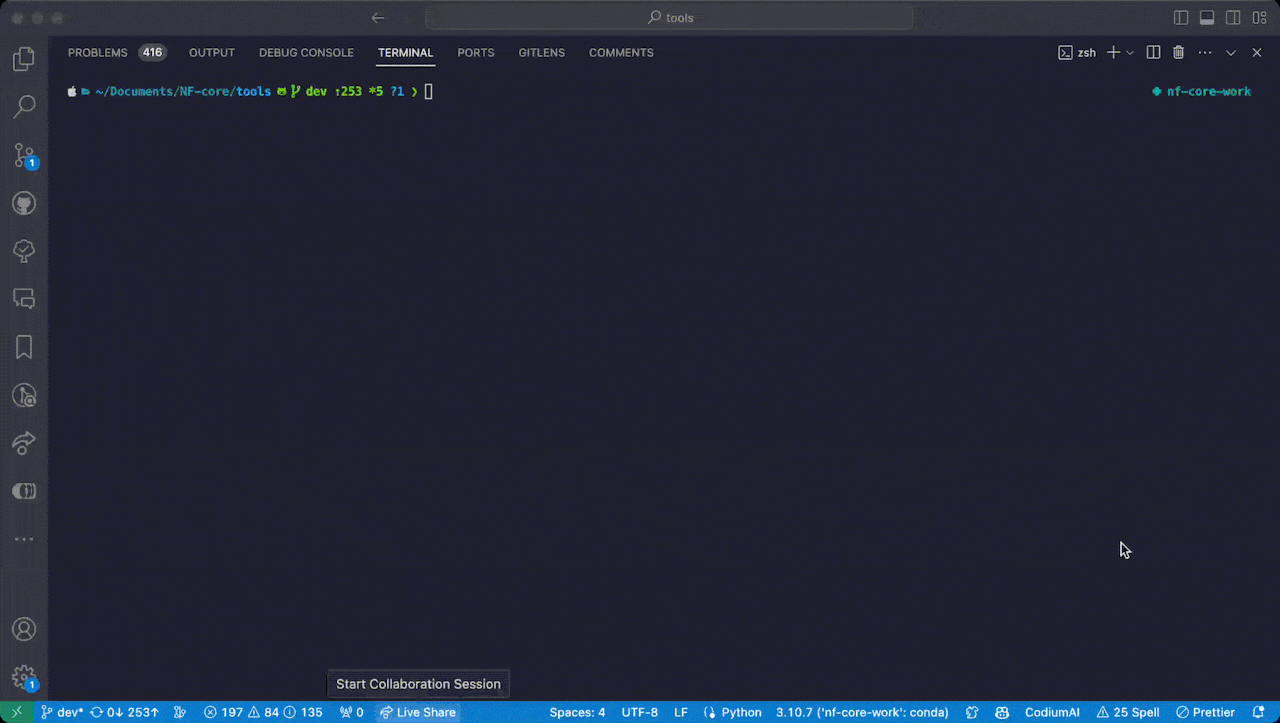The height and width of the screenshot is (723, 1280).
Task: Open the Manage gear settings menu
Action: (24, 677)
